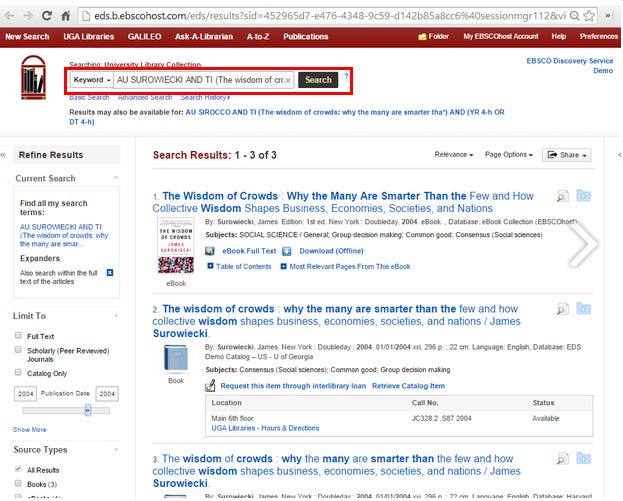Open Ask-A-Librarian in the top menu
The image size is (623, 501).
pyautogui.click(x=204, y=37)
